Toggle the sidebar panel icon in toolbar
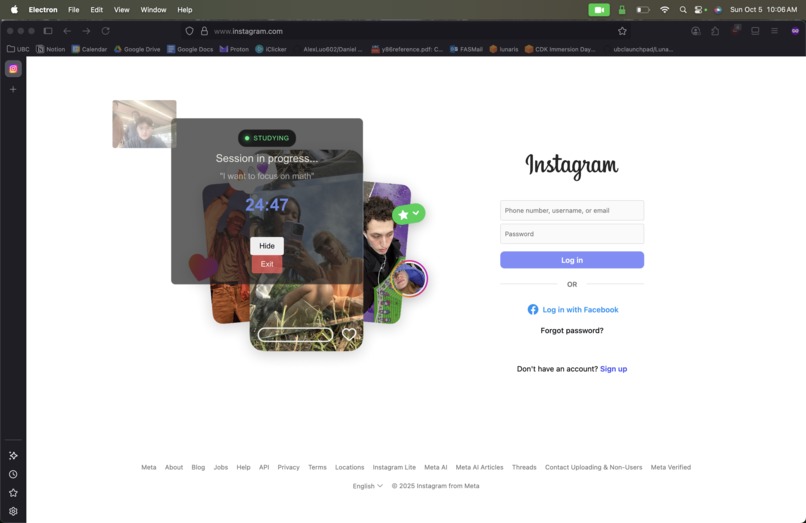Screen dimensions: 806x523 coord(48,31)
